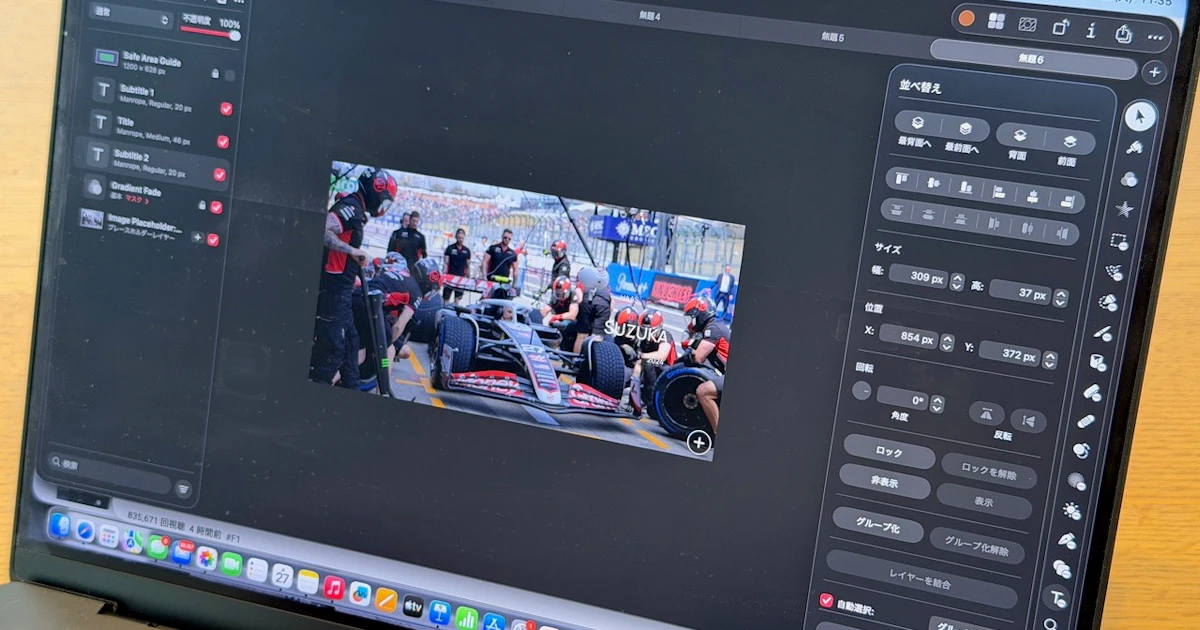1200x630 pixels.
Task: Click the info icon in toolbar
Action: 1091,30
